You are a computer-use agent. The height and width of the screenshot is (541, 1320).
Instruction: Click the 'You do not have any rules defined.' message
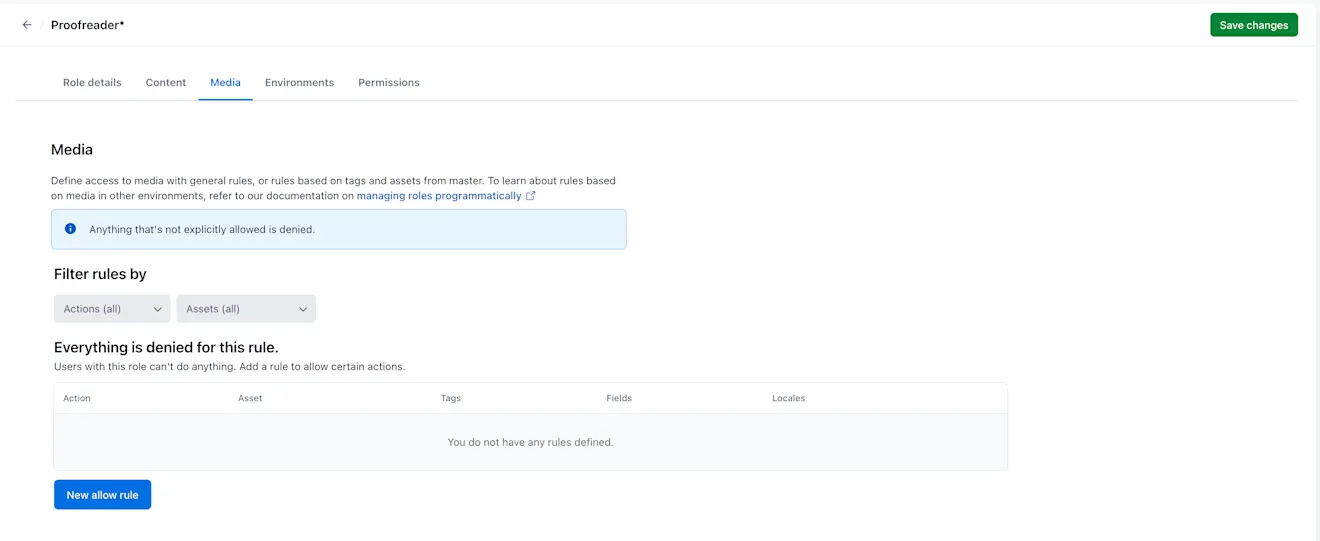click(x=530, y=442)
